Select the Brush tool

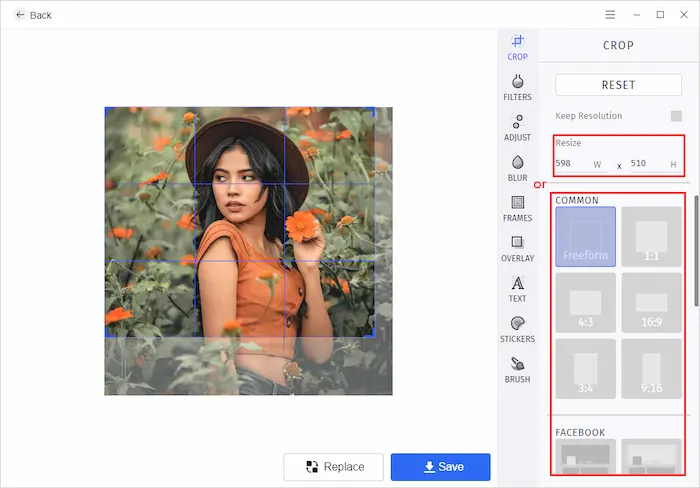pyautogui.click(x=517, y=370)
